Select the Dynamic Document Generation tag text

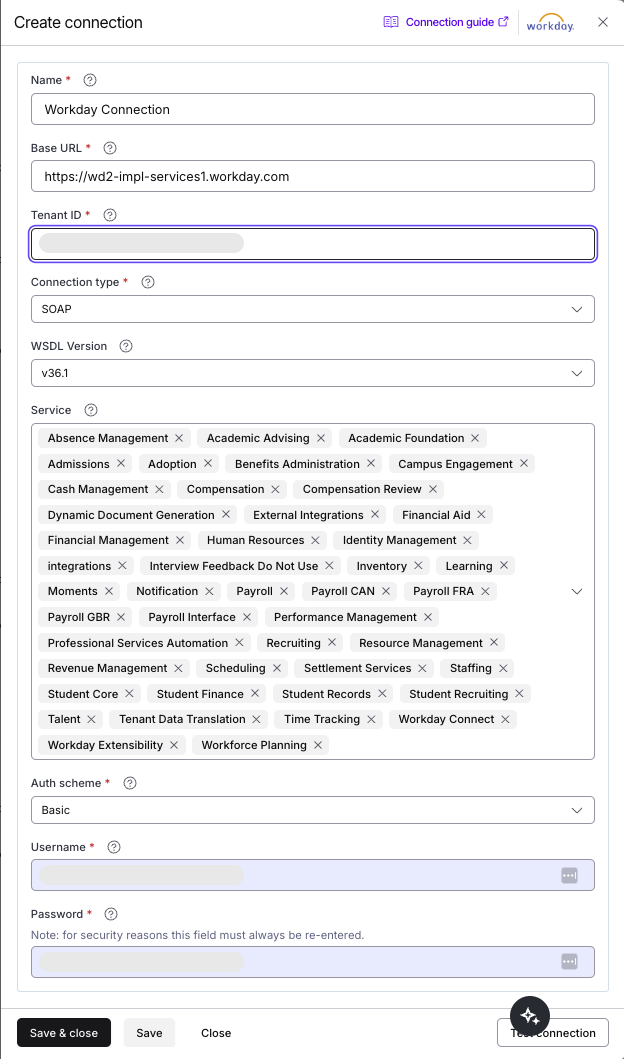131,515
